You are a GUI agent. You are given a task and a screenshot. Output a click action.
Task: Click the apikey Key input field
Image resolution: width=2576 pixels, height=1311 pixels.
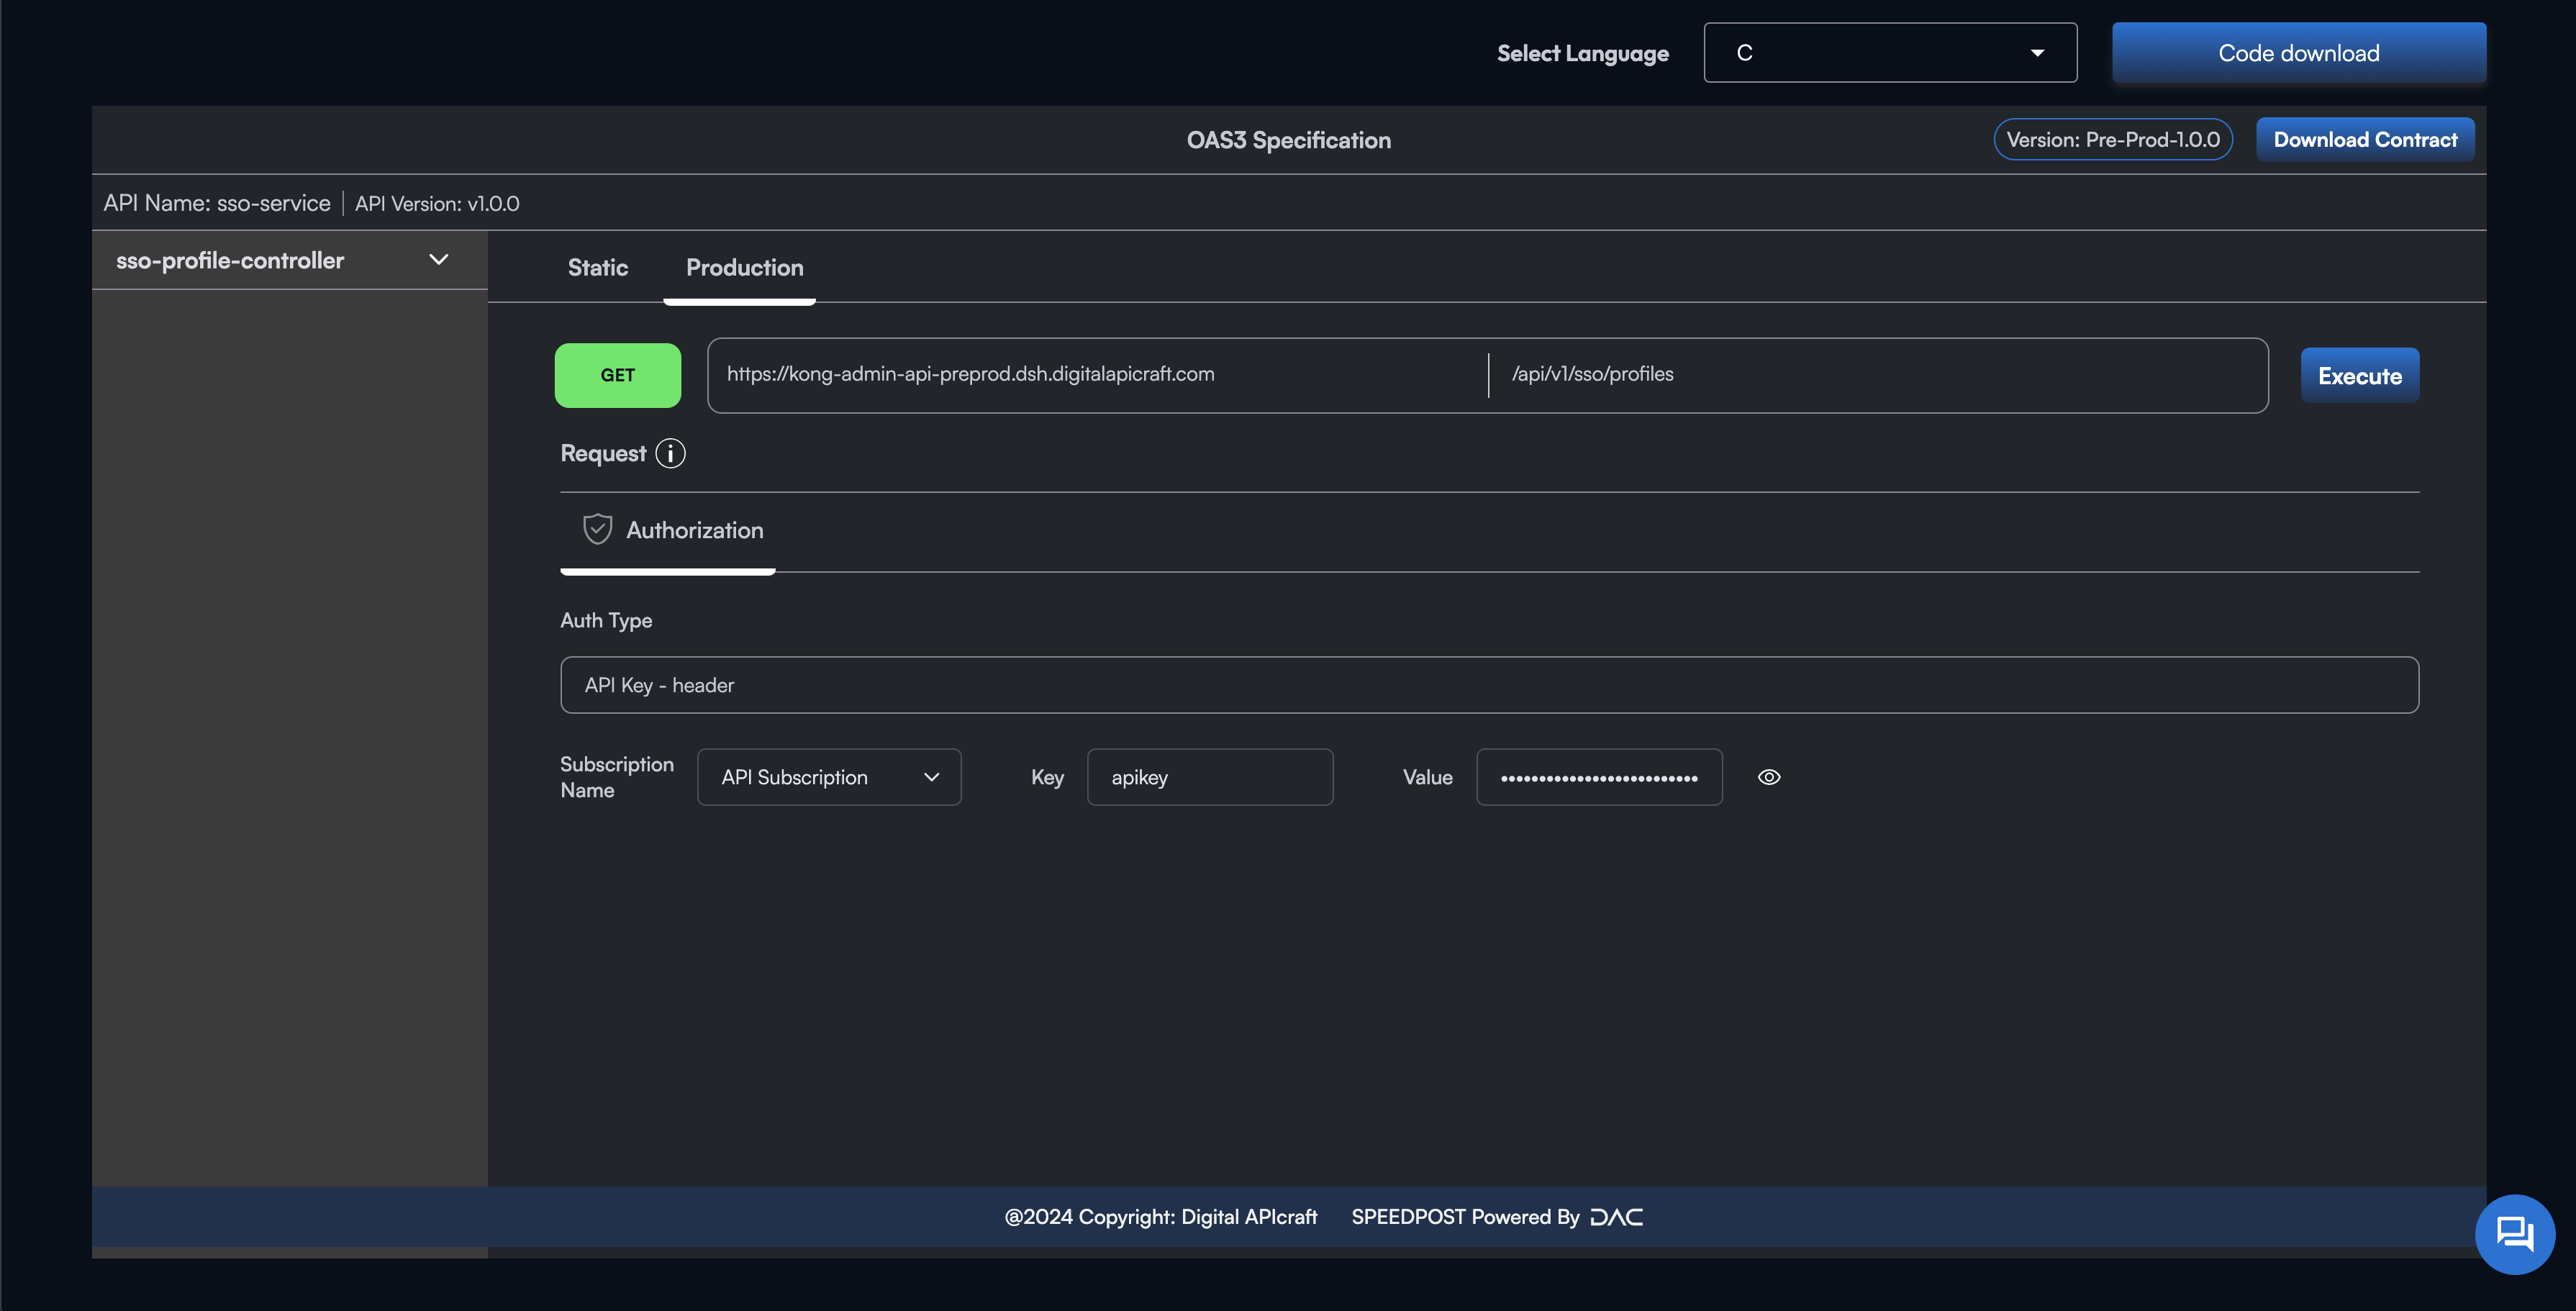coord(1210,777)
